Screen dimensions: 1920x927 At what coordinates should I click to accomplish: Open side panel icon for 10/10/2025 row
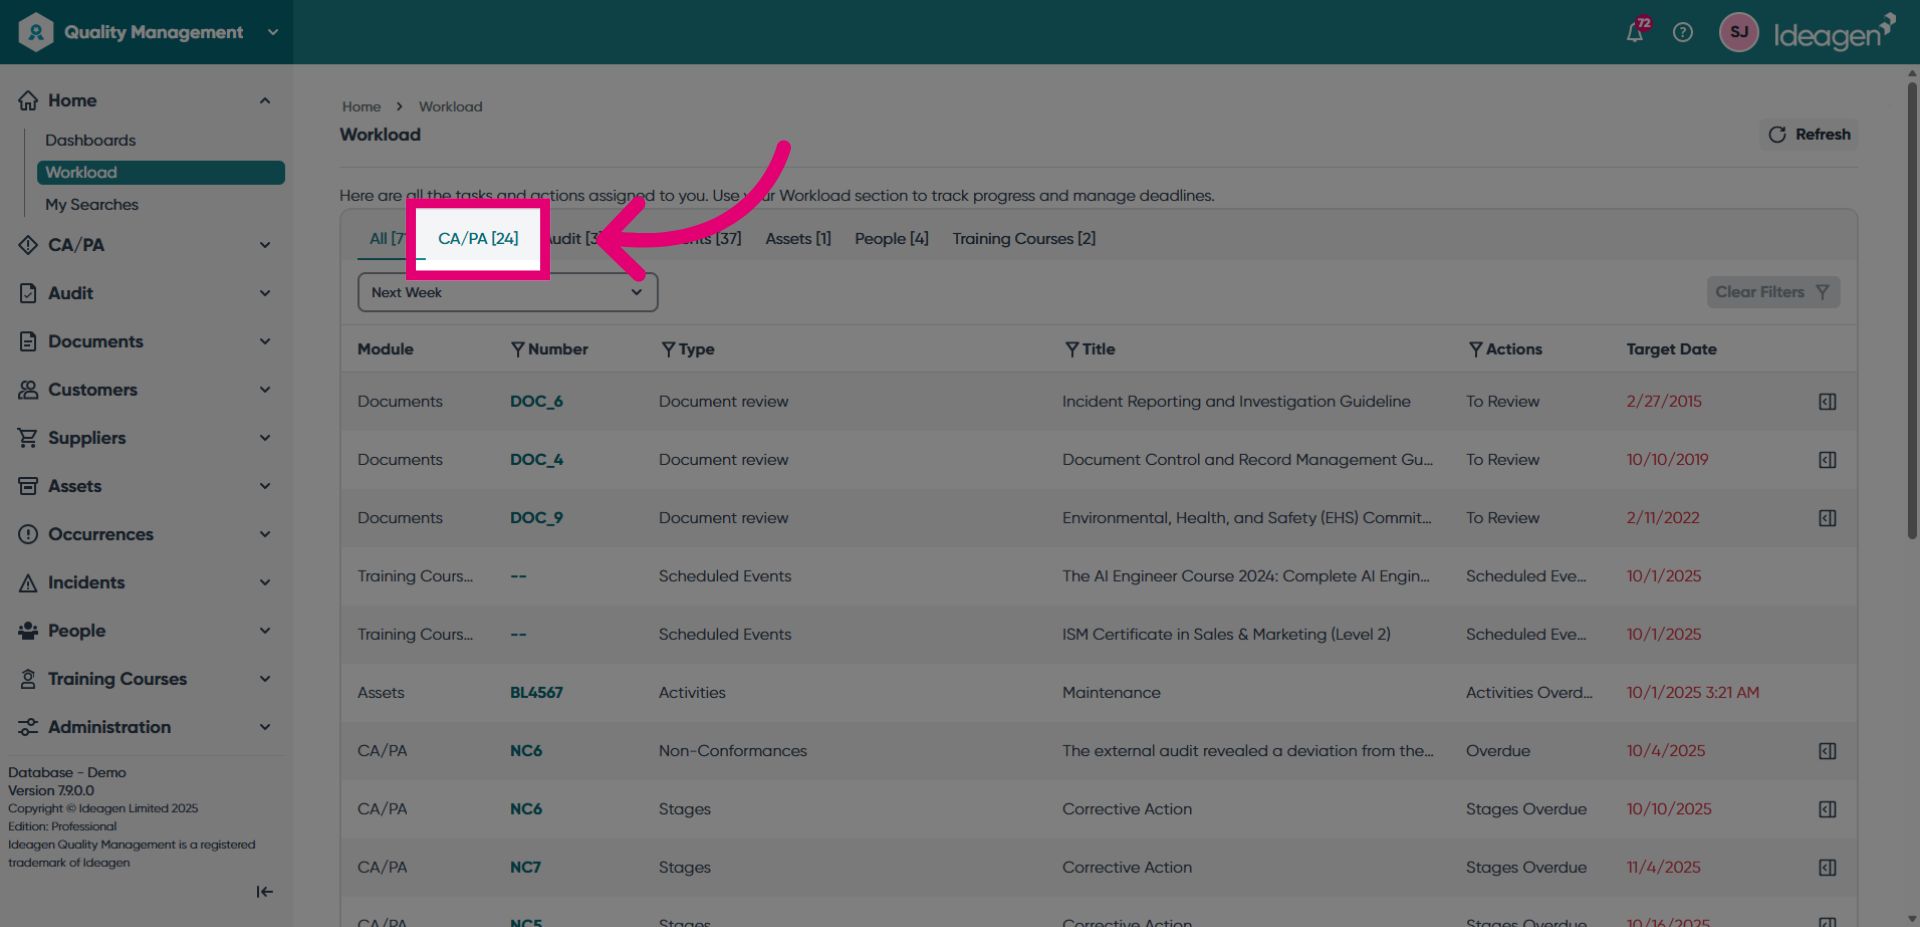pyautogui.click(x=1827, y=809)
